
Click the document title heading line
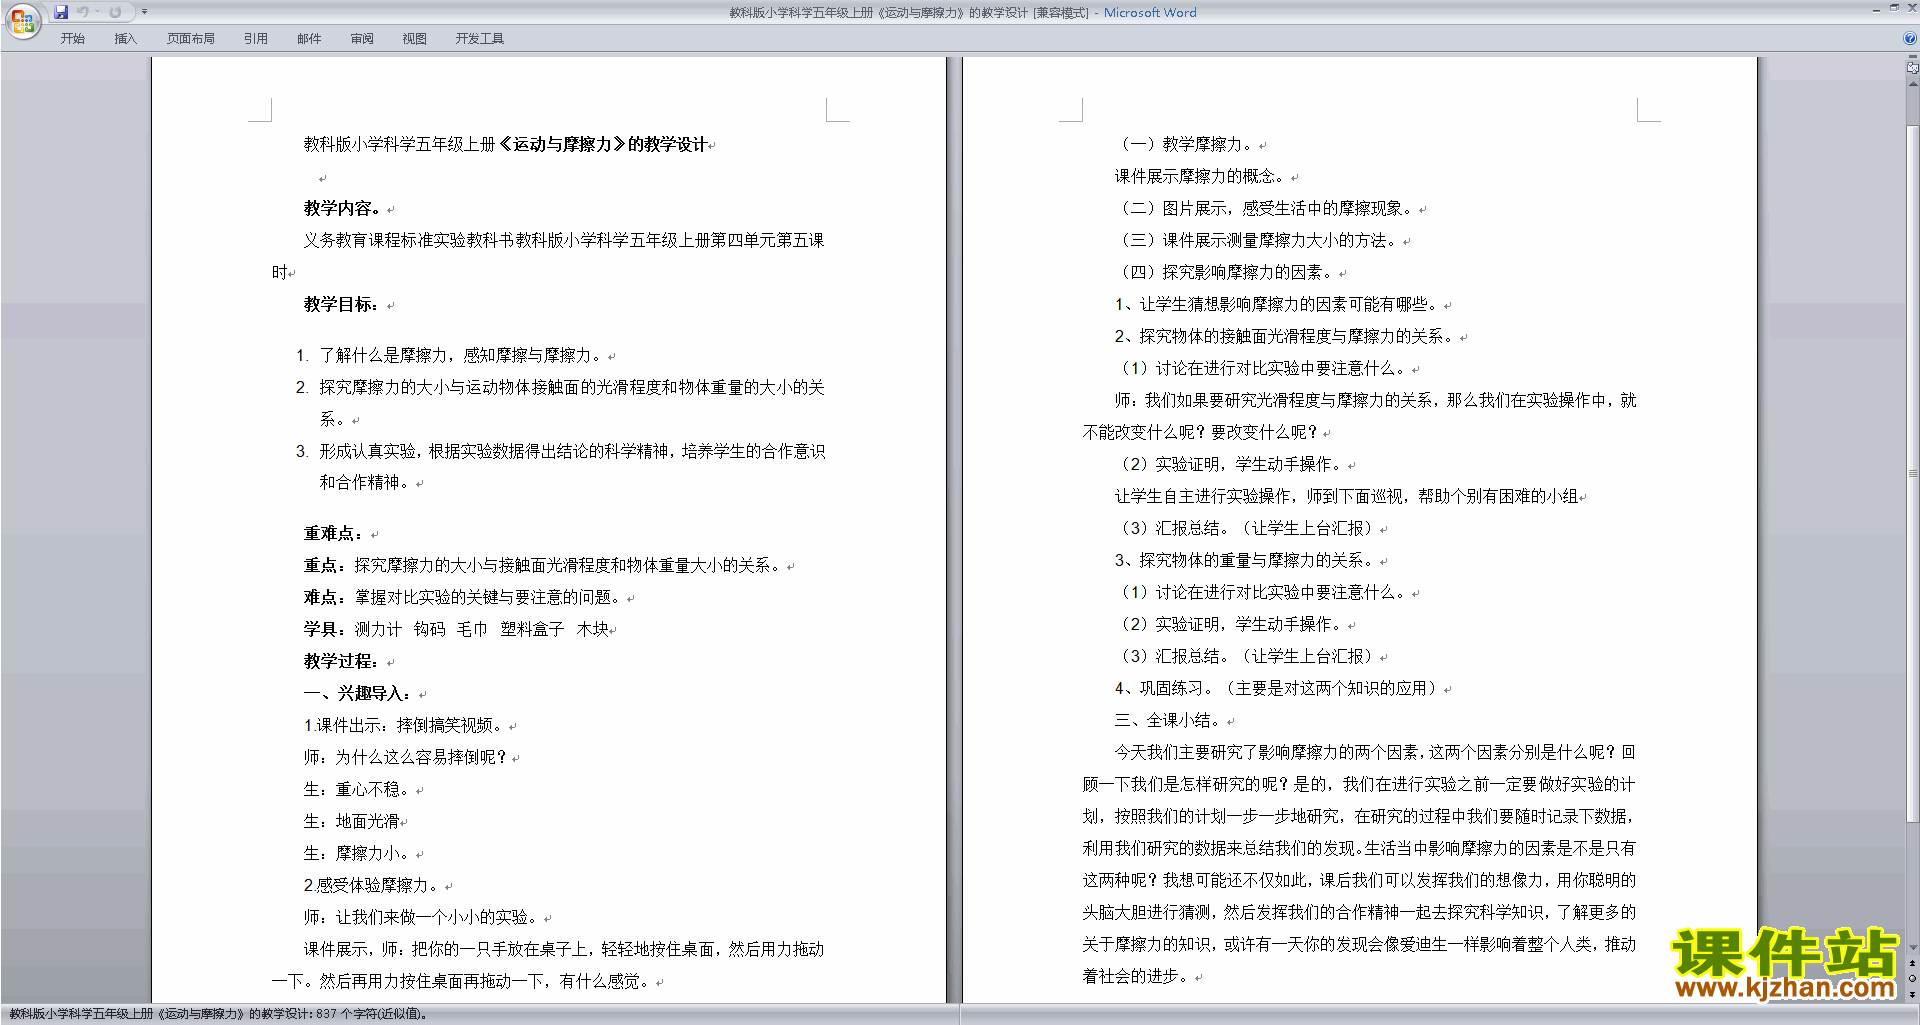click(x=505, y=145)
